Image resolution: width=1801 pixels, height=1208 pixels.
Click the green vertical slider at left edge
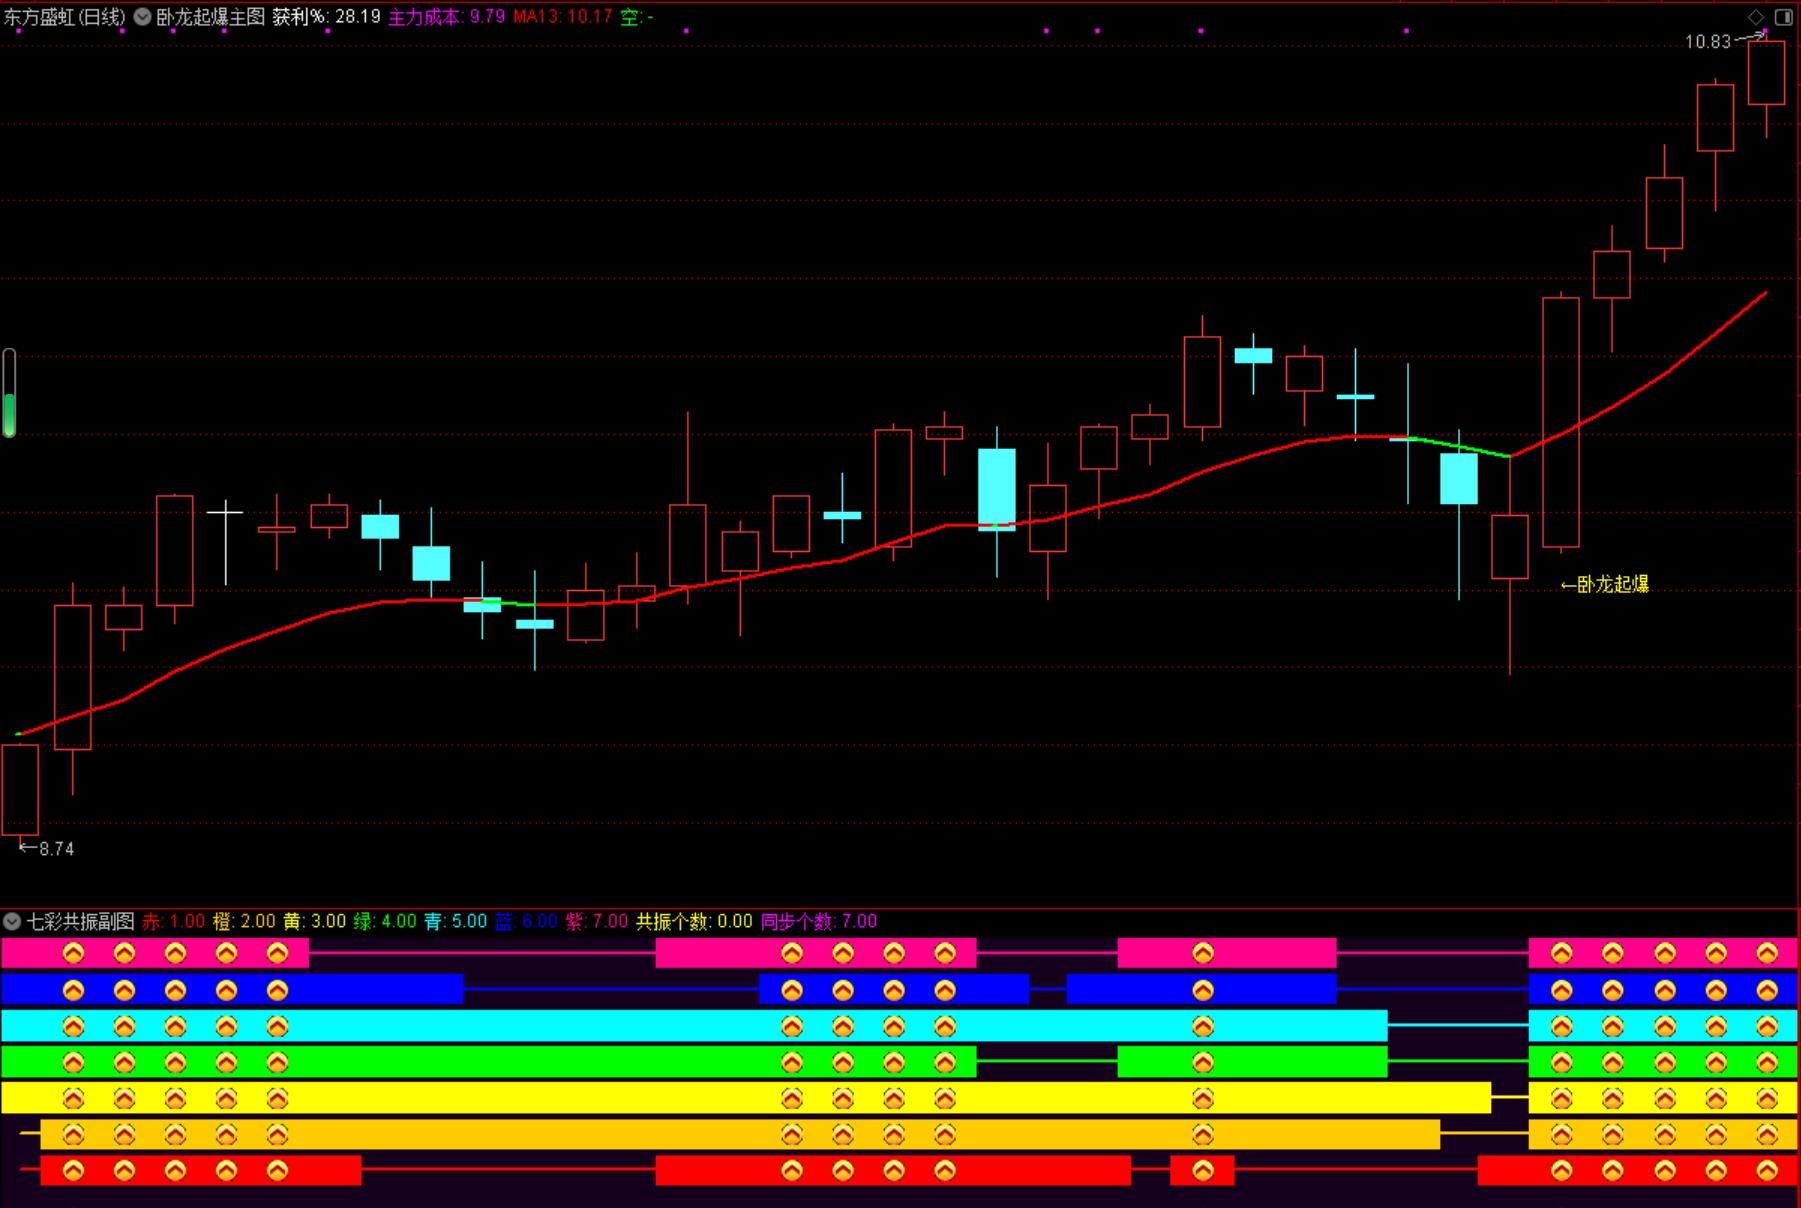click(x=9, y=393)
